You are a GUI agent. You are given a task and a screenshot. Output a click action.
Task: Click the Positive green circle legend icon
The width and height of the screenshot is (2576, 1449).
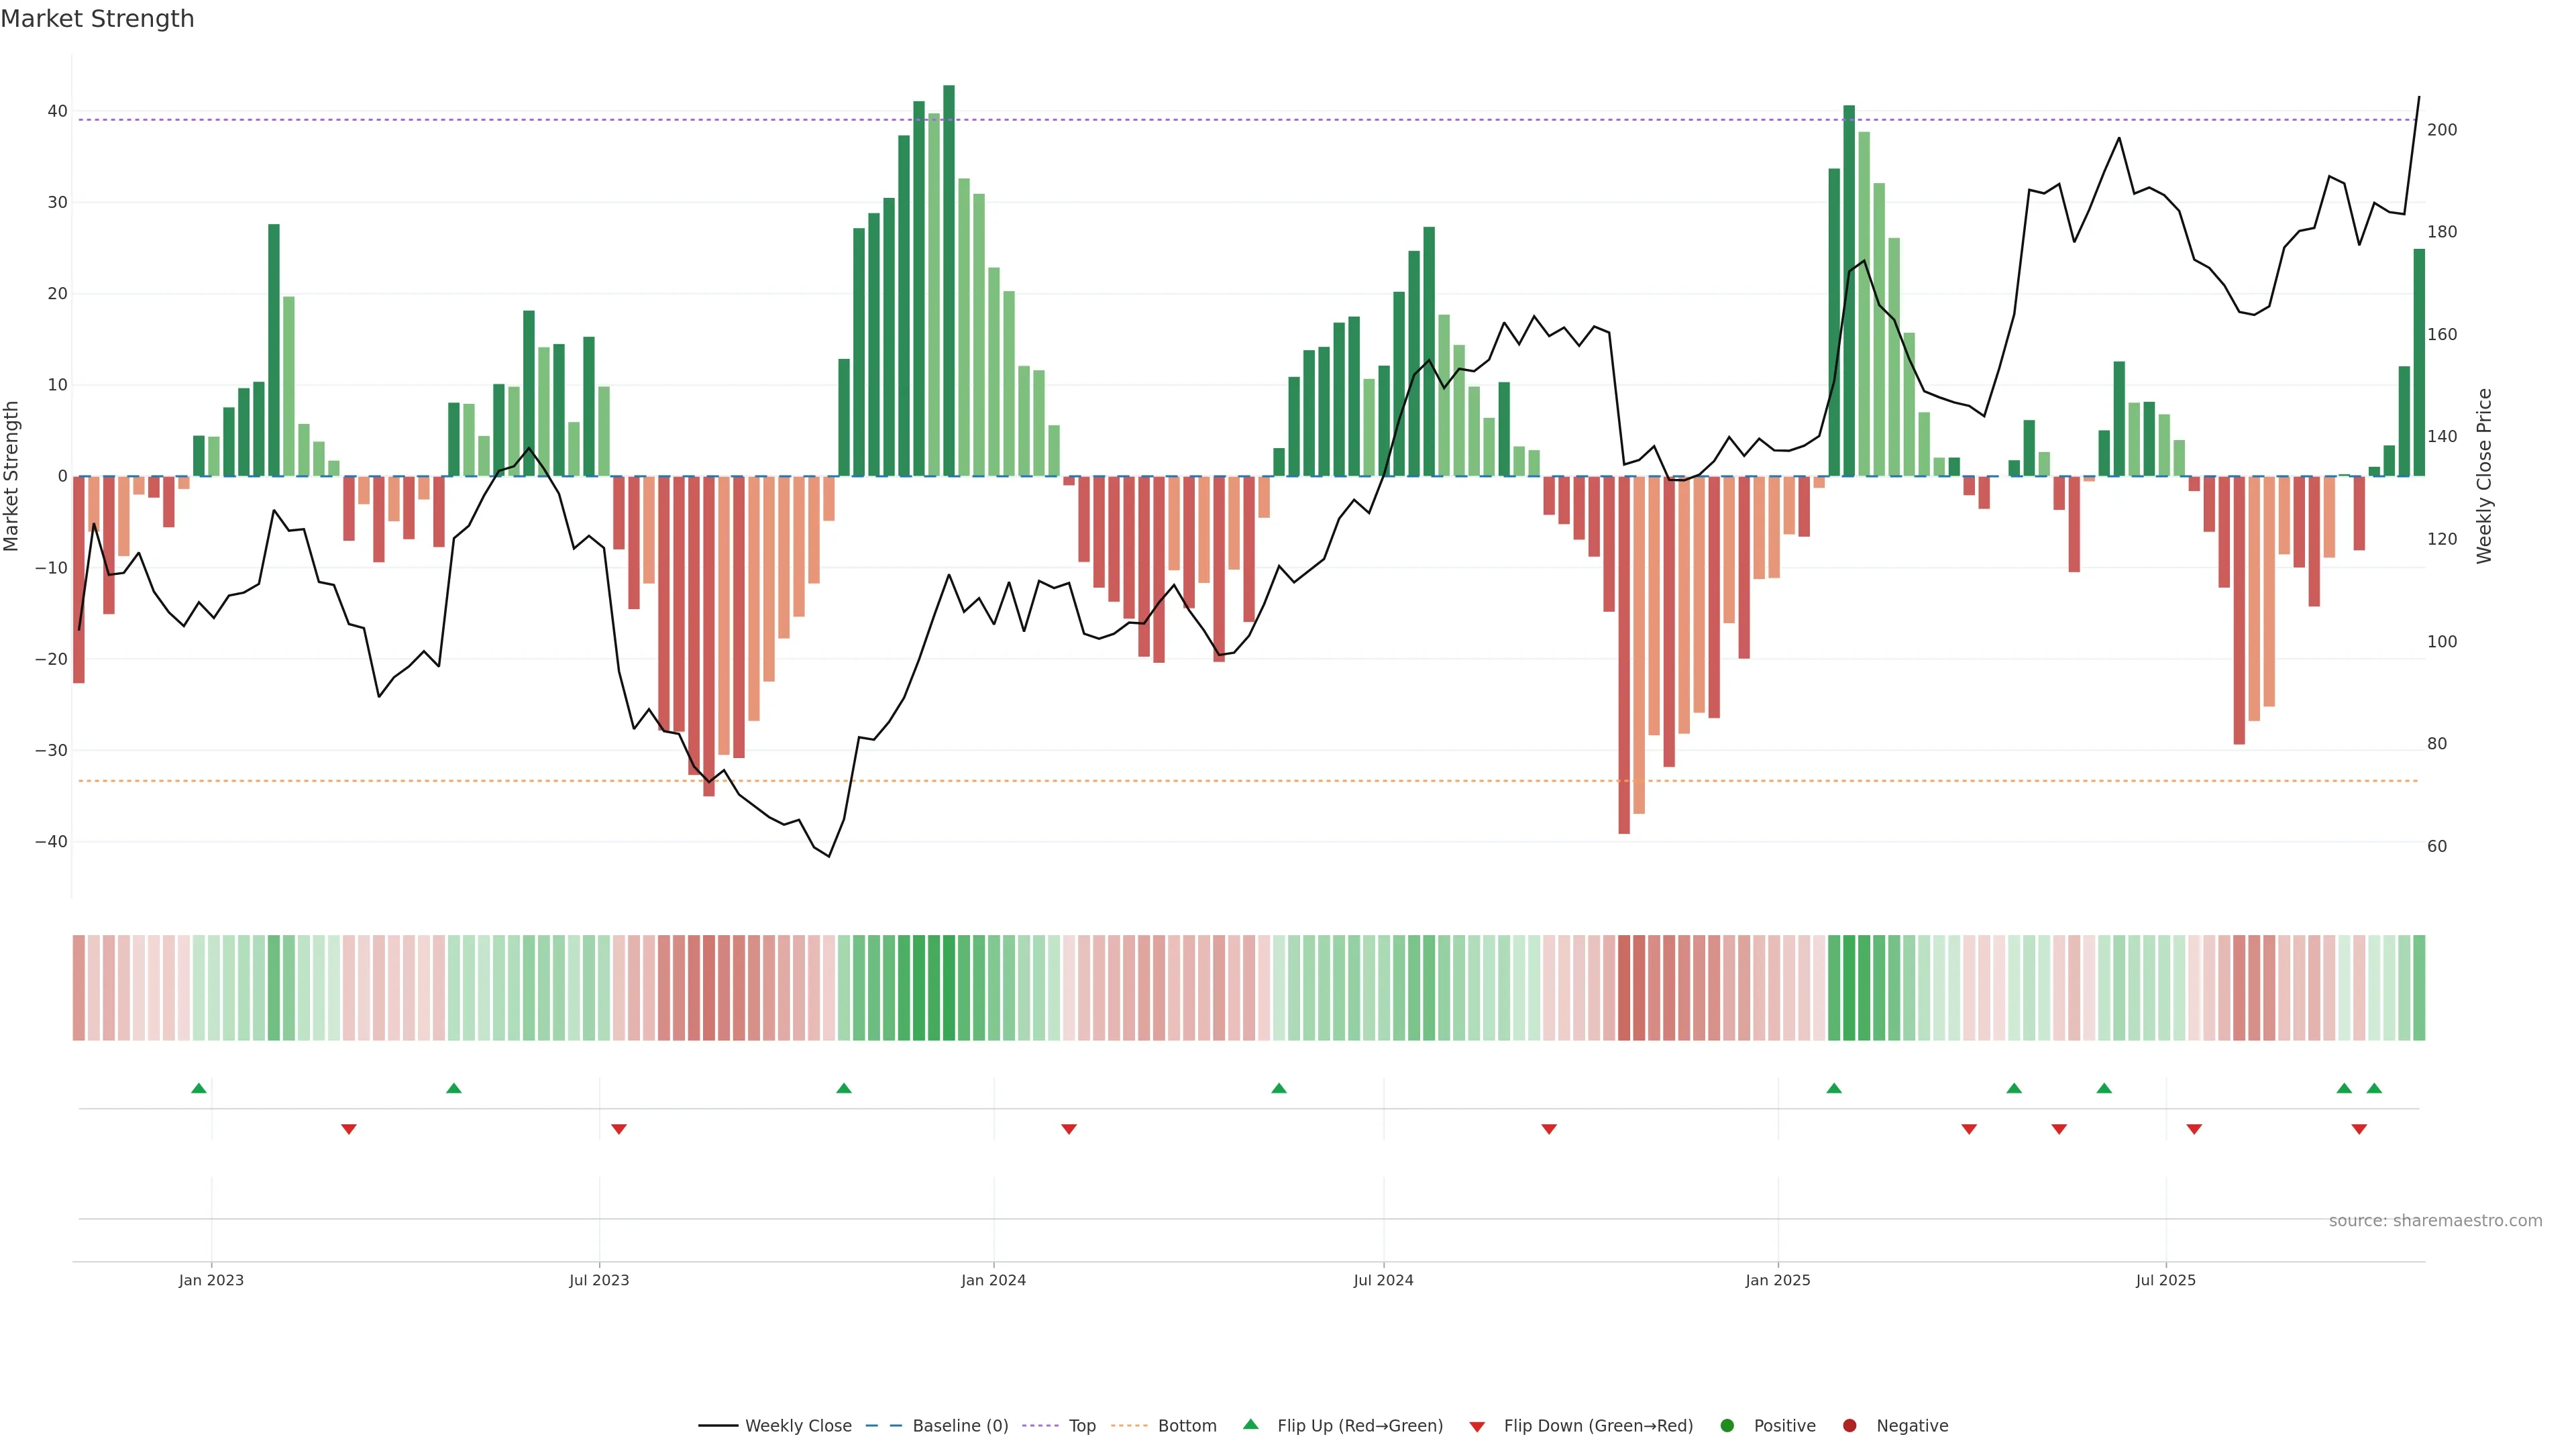[x=1727, y=1425]
